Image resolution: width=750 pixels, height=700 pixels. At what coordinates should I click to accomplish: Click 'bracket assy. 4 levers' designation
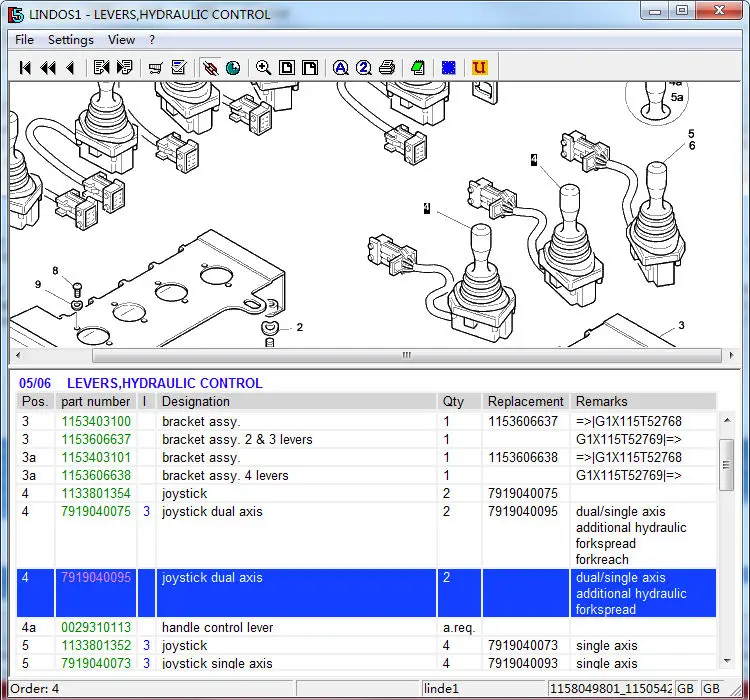pos(225,476)
